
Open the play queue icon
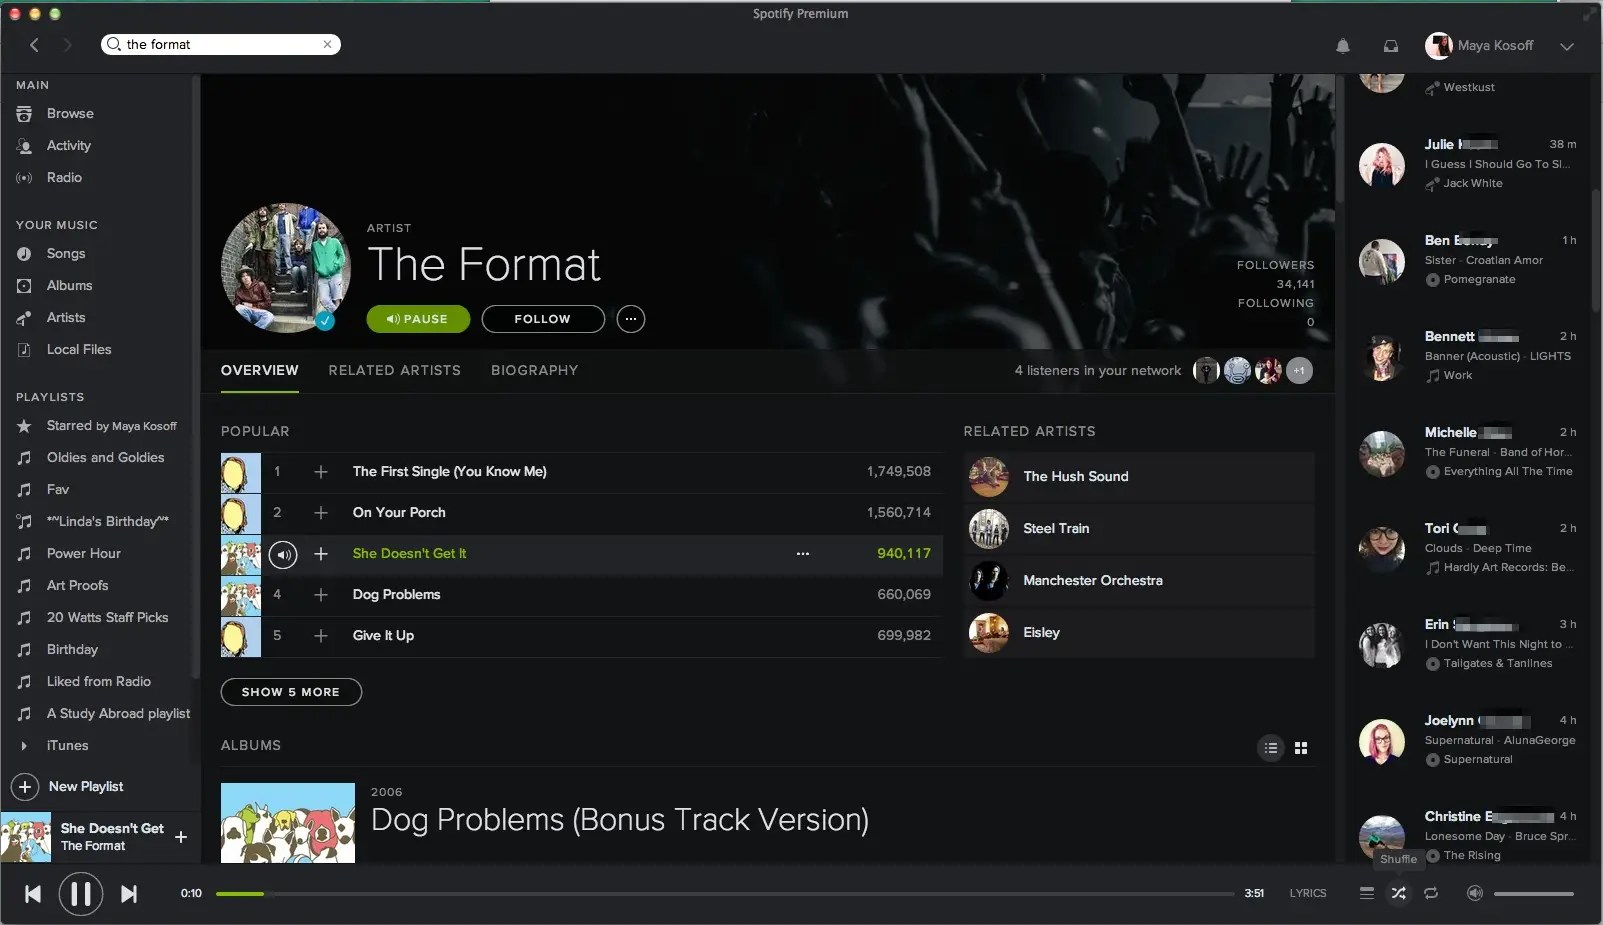pyautogui.click(x=1367, y=893)
